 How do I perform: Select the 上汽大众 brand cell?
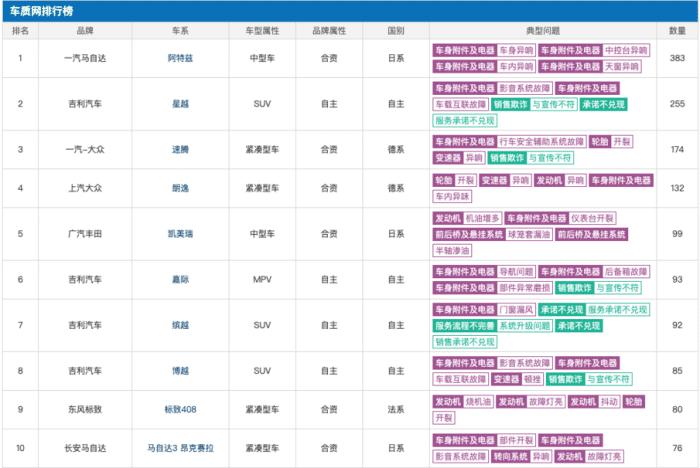pos(85,188)
